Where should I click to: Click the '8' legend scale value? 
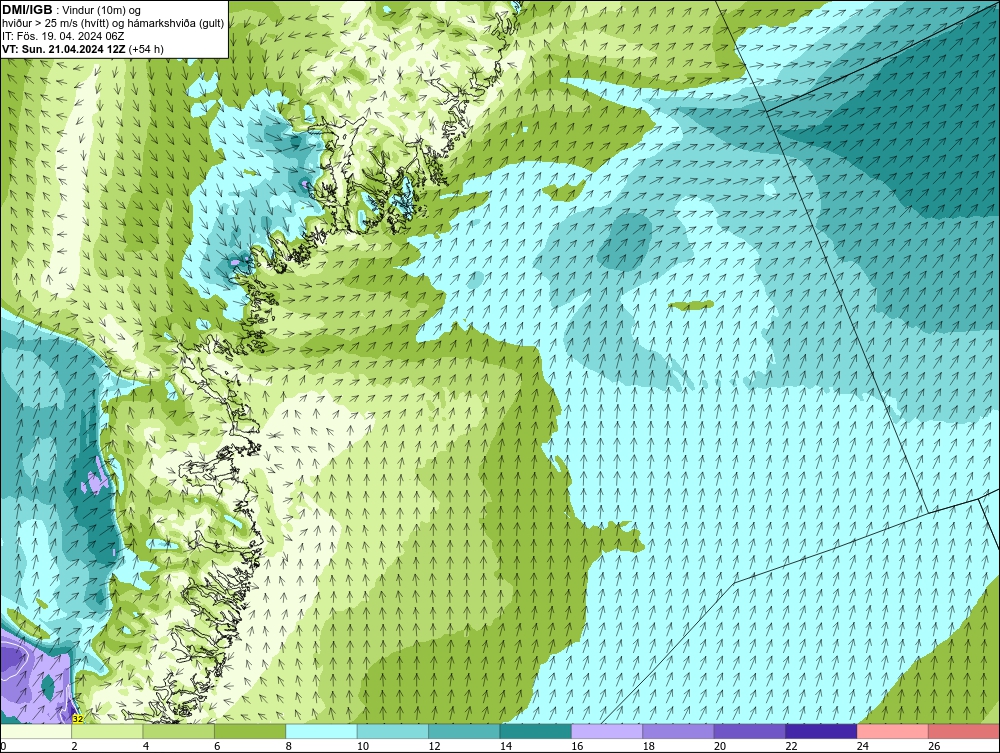(x=289, y=746)
